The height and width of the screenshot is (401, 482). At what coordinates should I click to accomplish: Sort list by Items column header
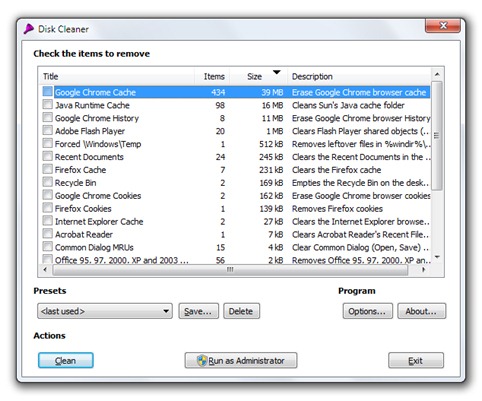[212, 76]
